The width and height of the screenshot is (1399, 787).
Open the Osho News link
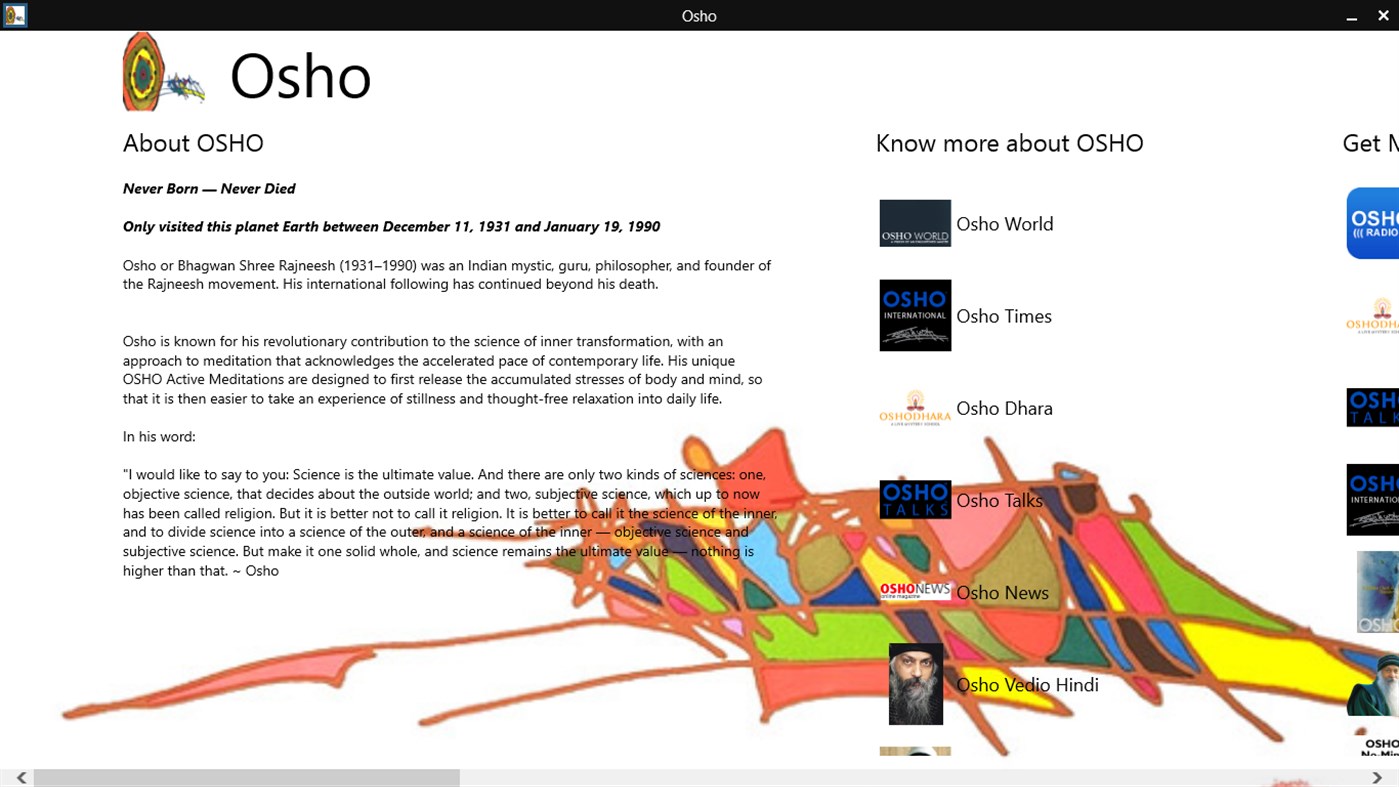pyautogui.click(x=1001, y=592)
